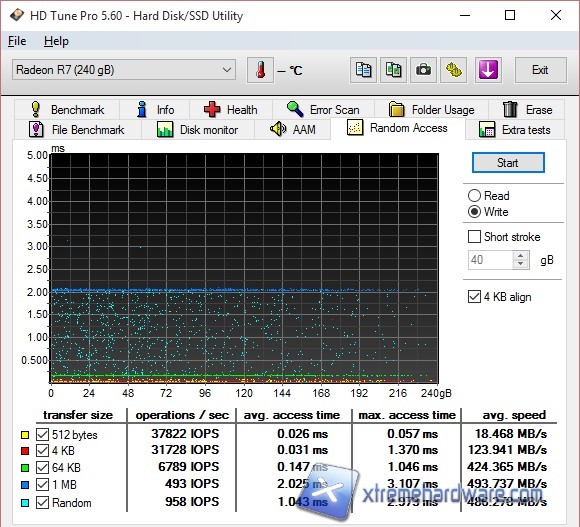Screen dimensions: 580x527
Task: Click the 1.370 ms max access time
Action: (413, 450)
